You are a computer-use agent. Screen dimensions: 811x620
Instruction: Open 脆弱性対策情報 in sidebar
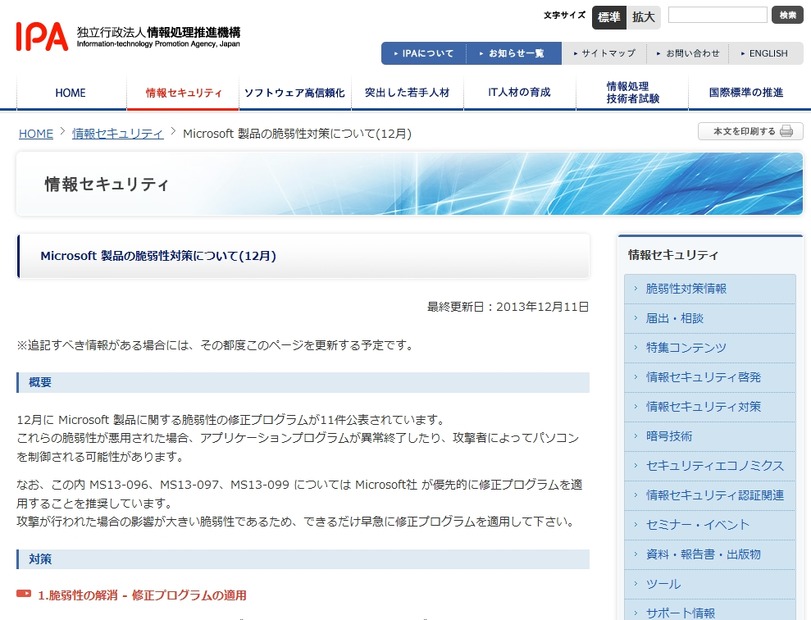tap(710, 289)
